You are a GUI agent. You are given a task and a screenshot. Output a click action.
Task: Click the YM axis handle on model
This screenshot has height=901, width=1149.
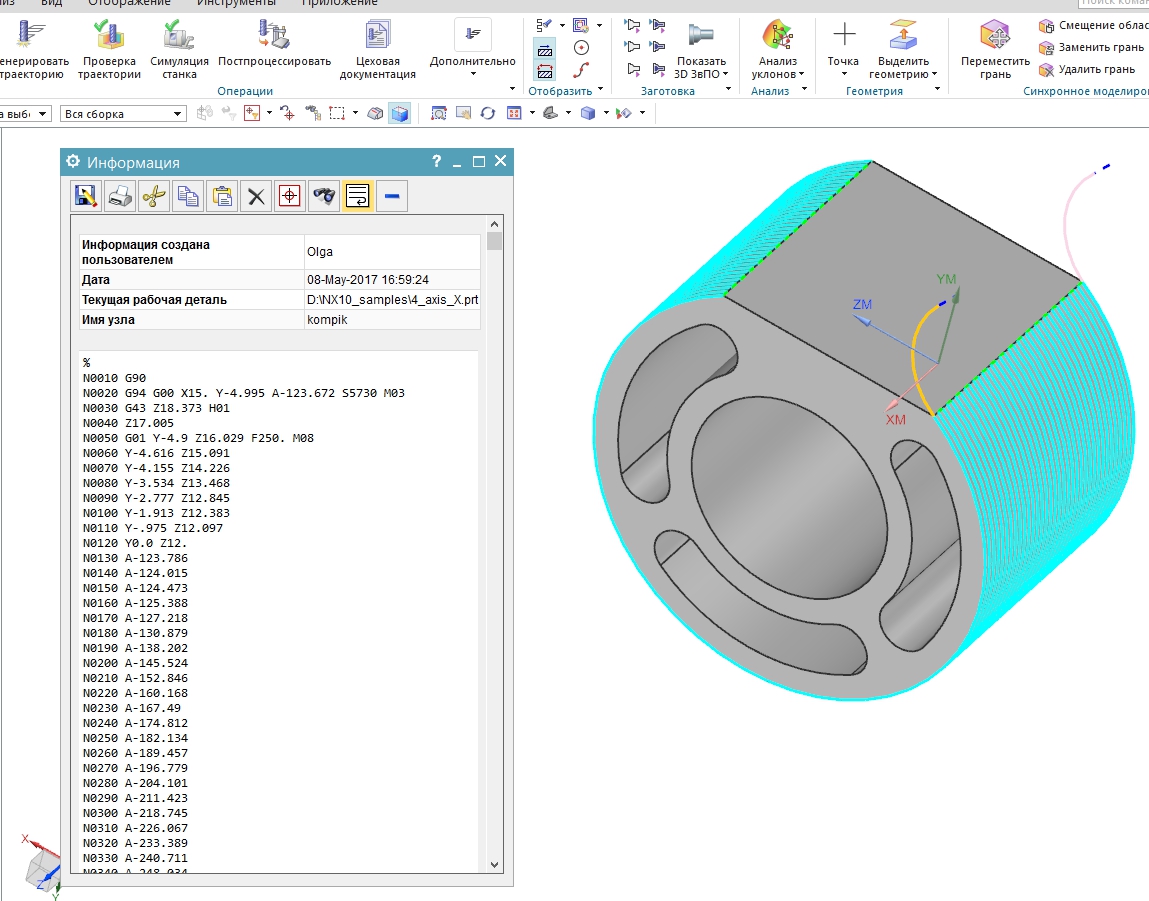pos(956,295)
